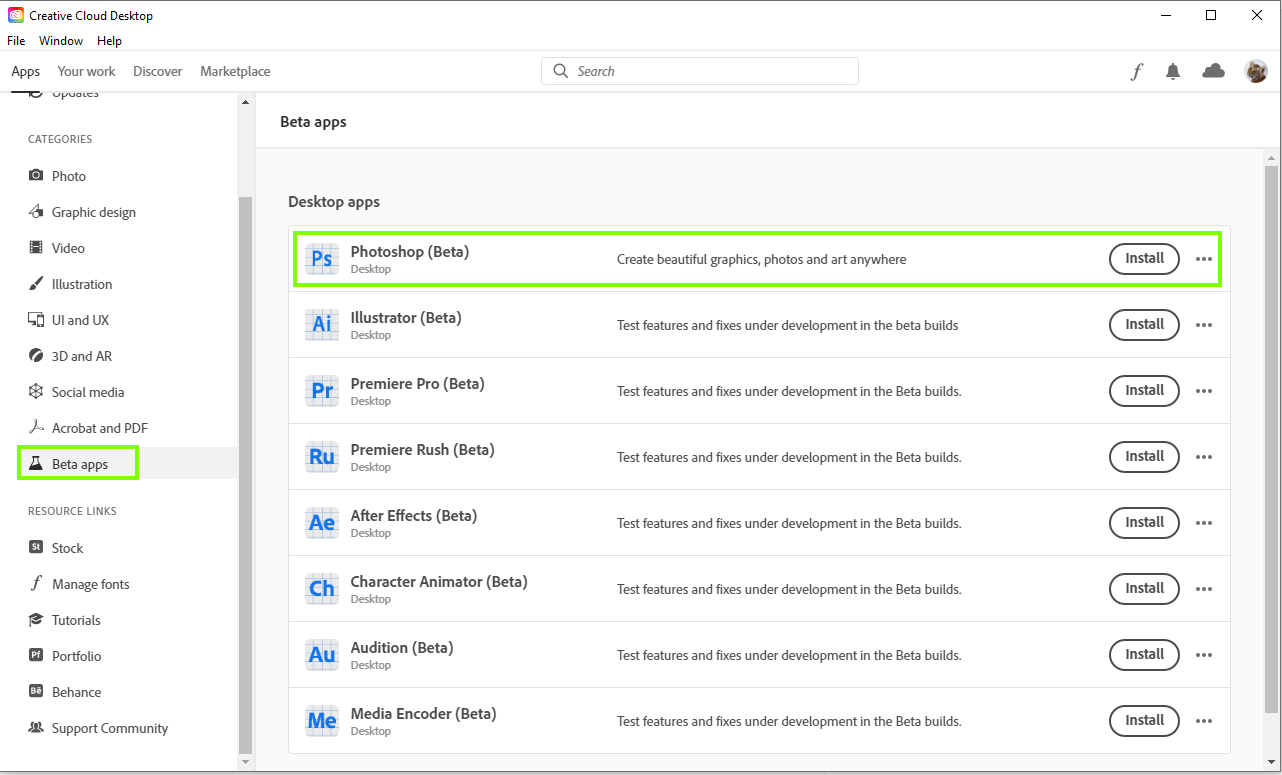
Task: Install Premiere Rush (Beta)
Action: 1144,457
